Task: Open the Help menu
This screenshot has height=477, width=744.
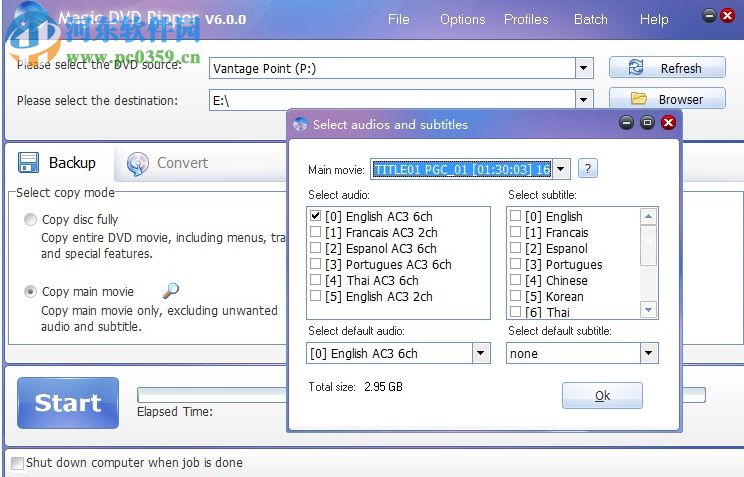Action: [654, 19]
